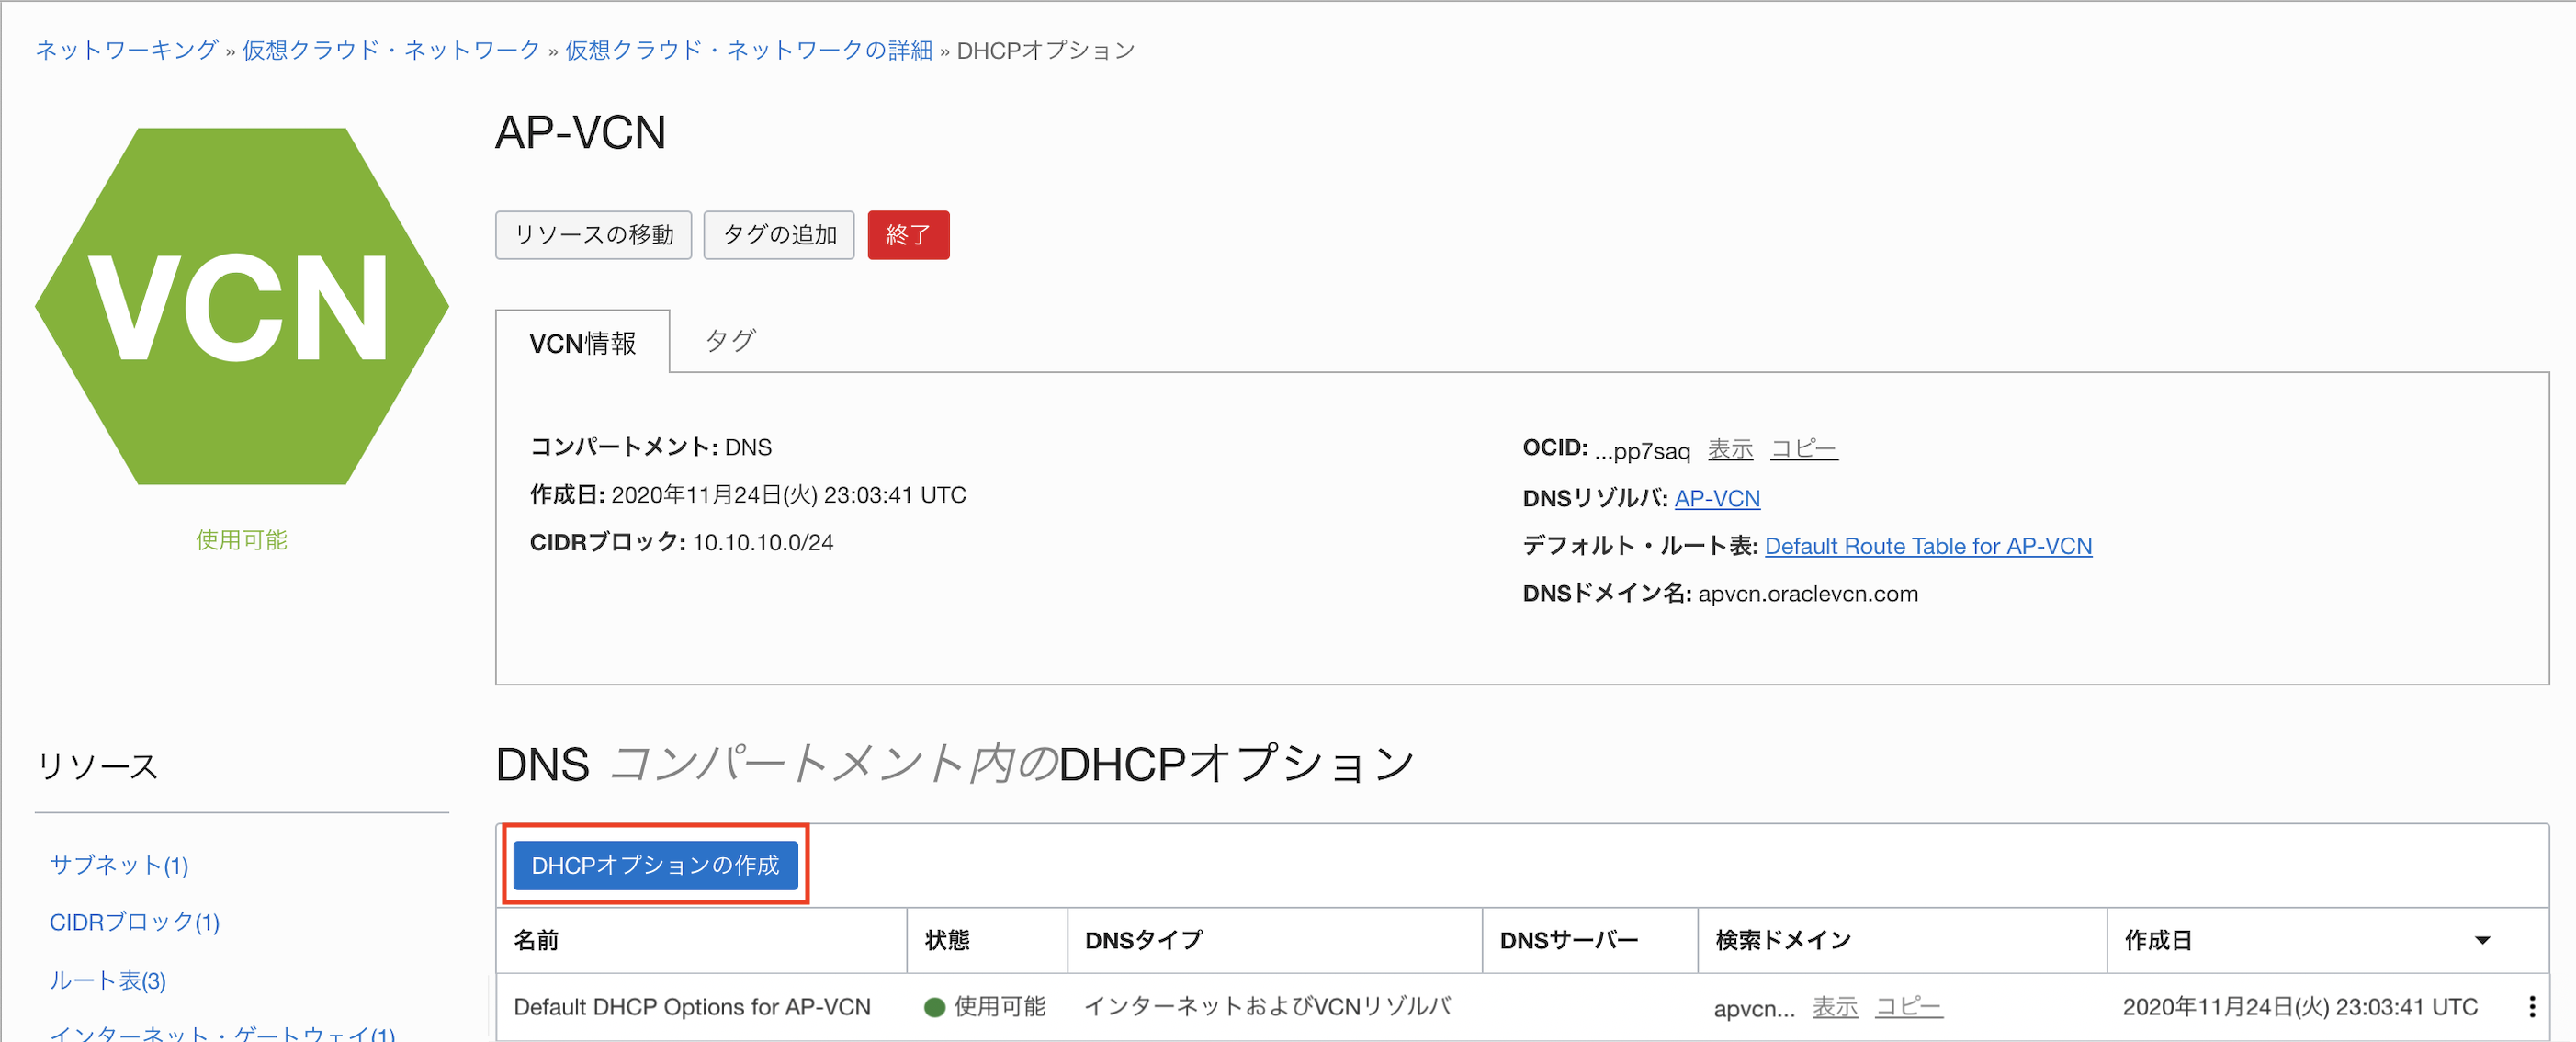Open Default Route Table for AP-VCN

coord(1928,546)
